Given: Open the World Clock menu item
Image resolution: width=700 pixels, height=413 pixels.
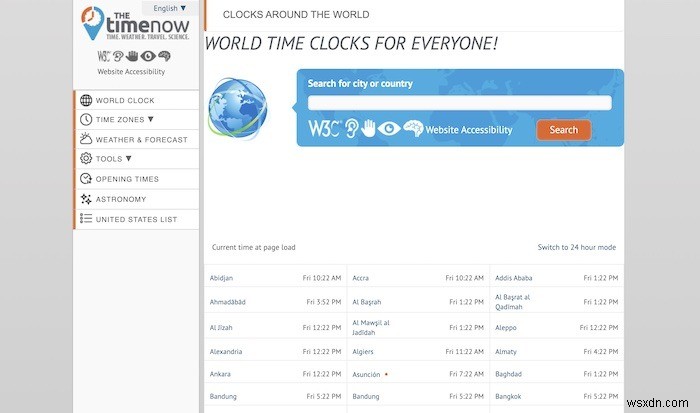Looking at the screenshot, I should tap(137, 100).
